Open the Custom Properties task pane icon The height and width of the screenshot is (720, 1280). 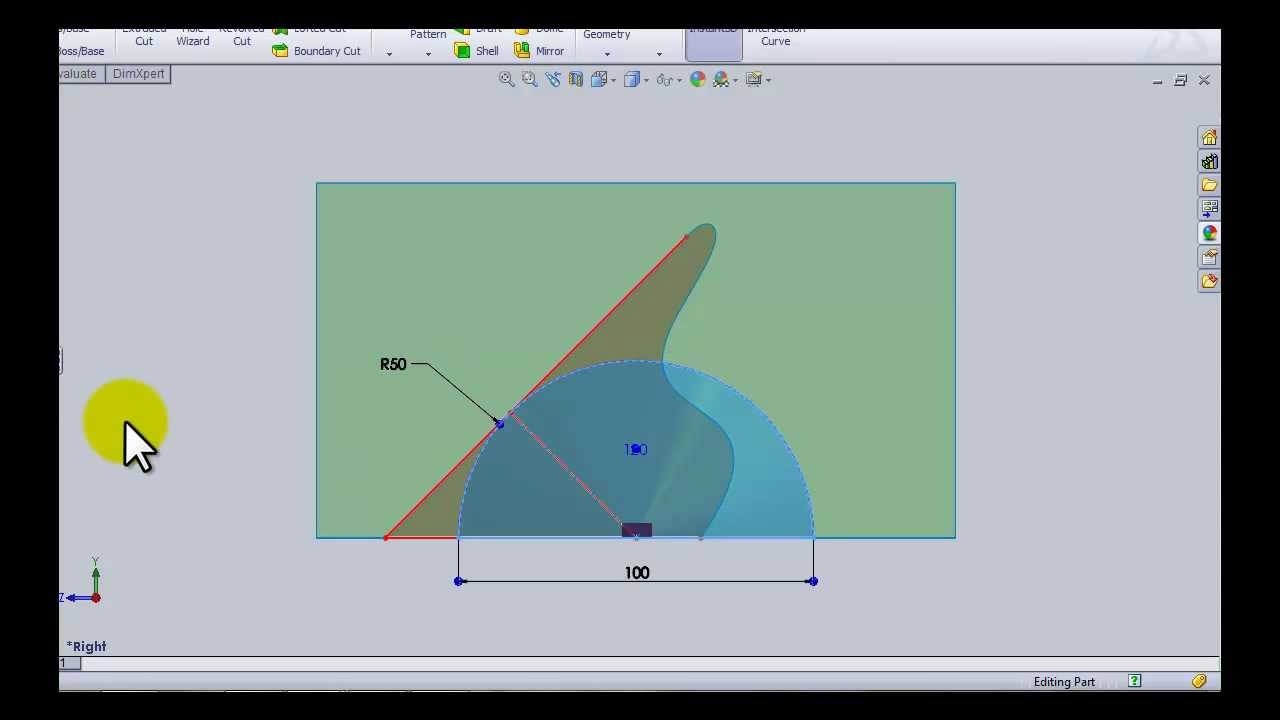coord(1209,257)
